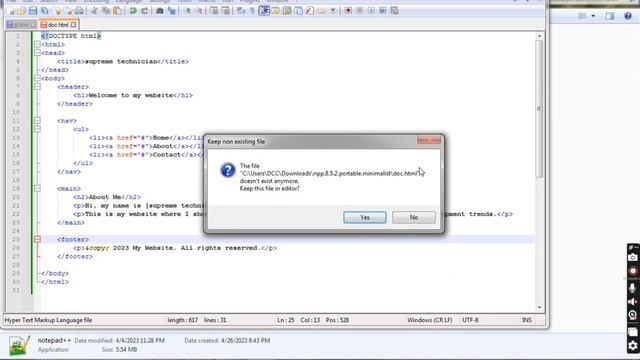Click the Zoom Out toolbar icon
Image resolution: width=640 pixels, height=360 pixels.
pyautogui.click(x=198, y=11)
